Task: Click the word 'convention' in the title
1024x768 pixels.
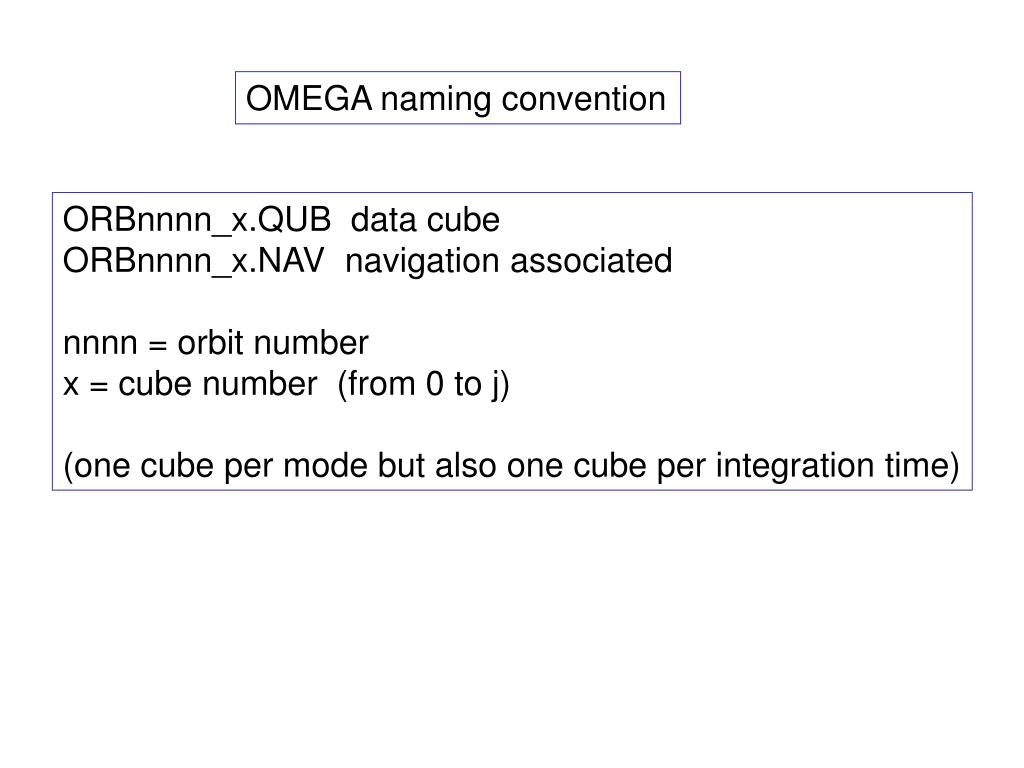Action: (584, 99)
